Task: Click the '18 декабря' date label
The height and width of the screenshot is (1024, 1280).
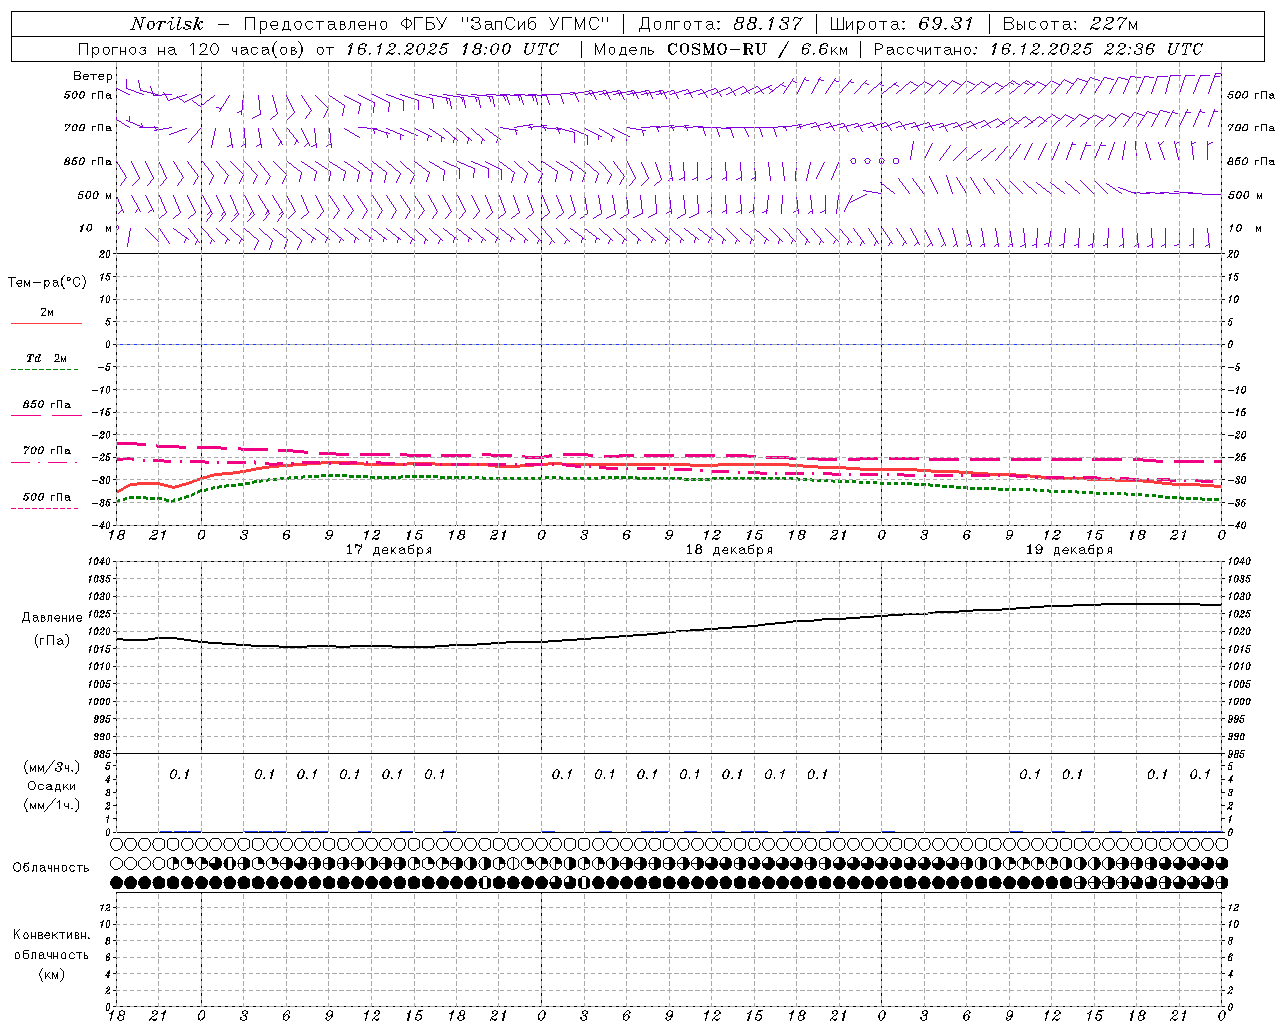Action: pyautogui.click(x=729, y=550)
